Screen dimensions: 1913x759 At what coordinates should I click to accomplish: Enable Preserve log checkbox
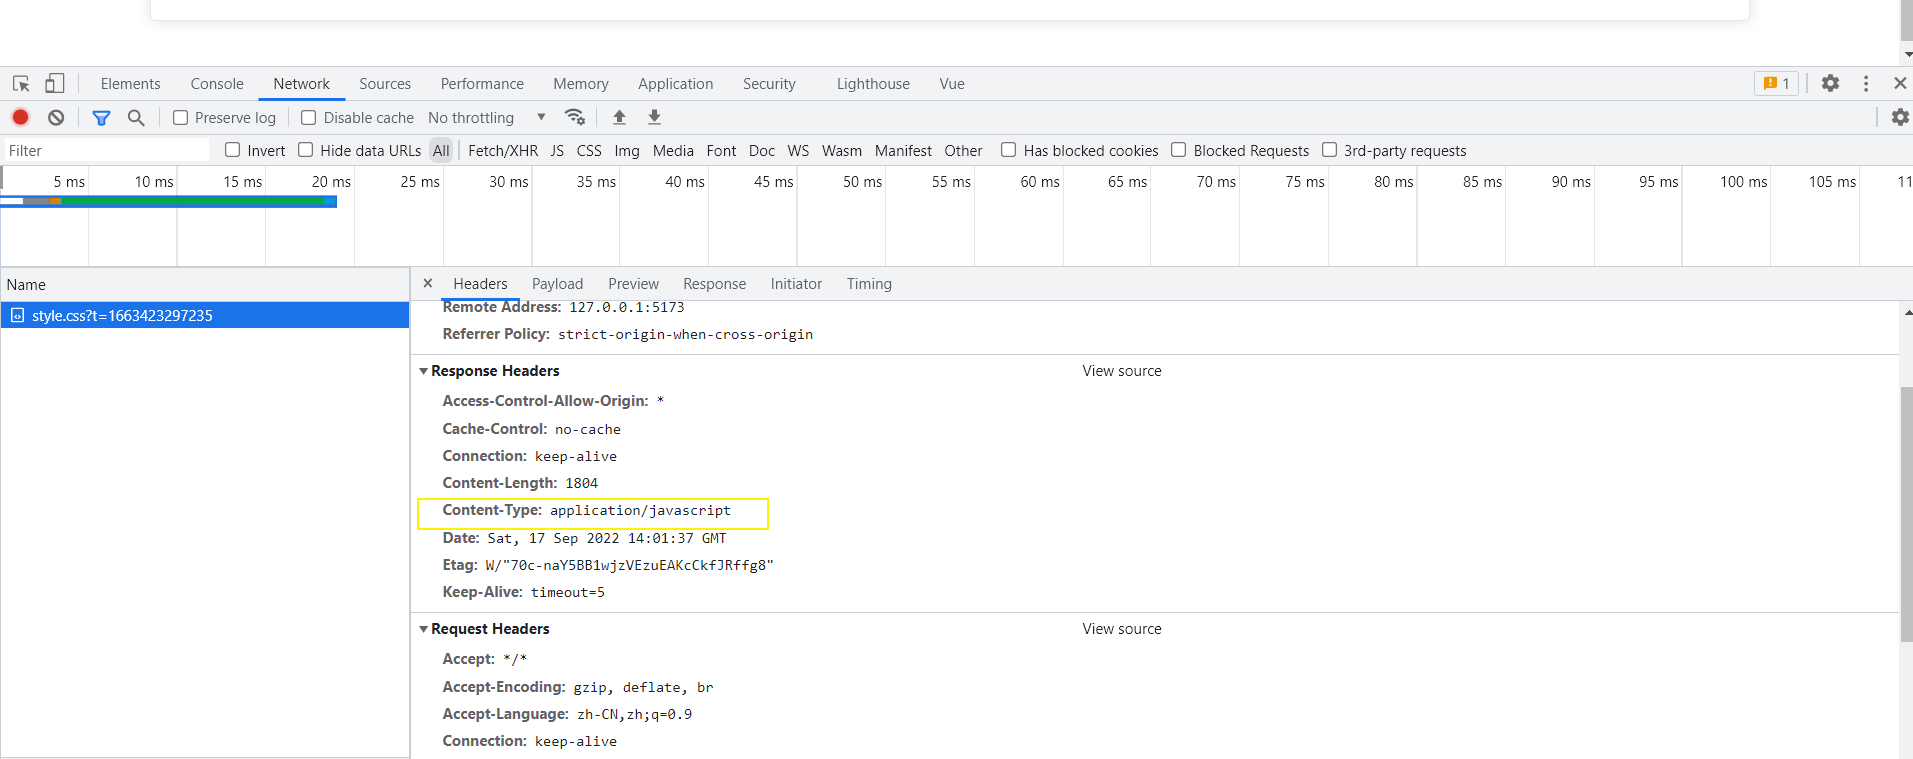(x=181, y=118)
